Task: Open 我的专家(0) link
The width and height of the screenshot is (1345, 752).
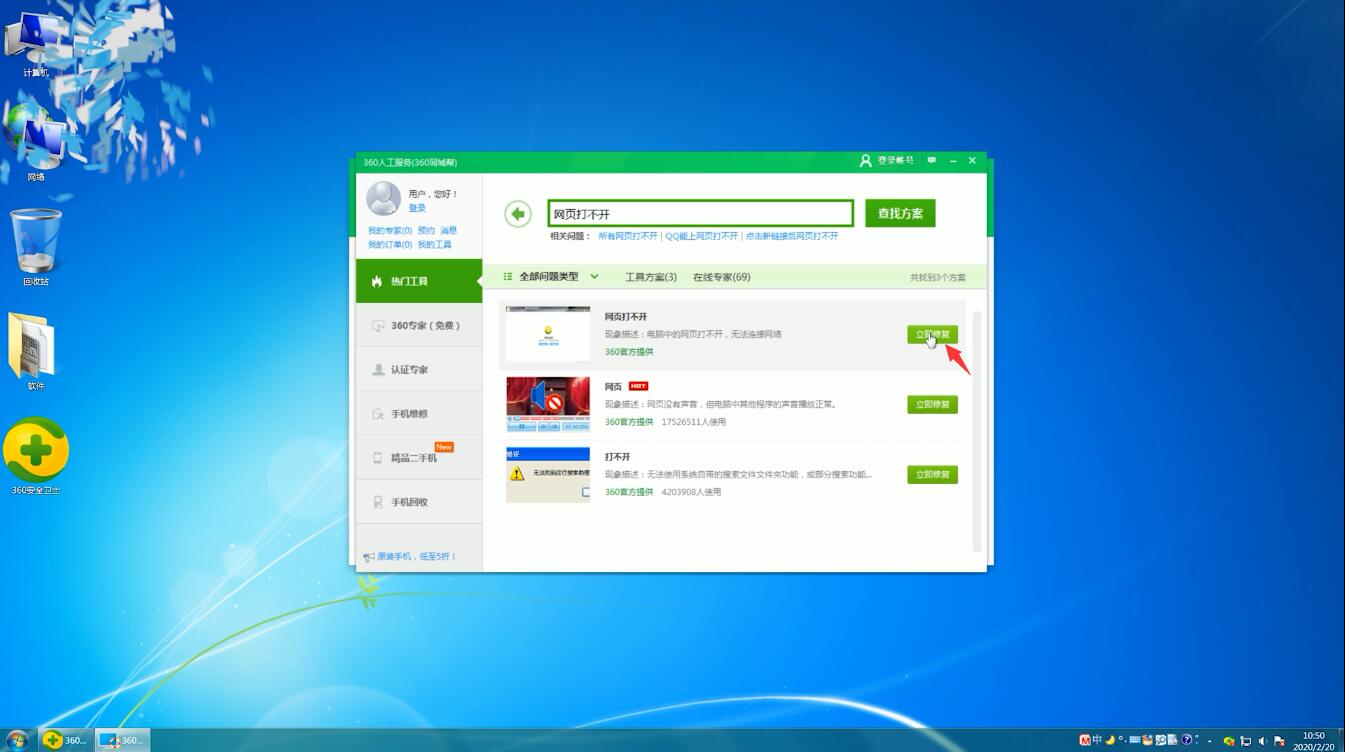Action: pyautogui.click(x=390, y=231)
